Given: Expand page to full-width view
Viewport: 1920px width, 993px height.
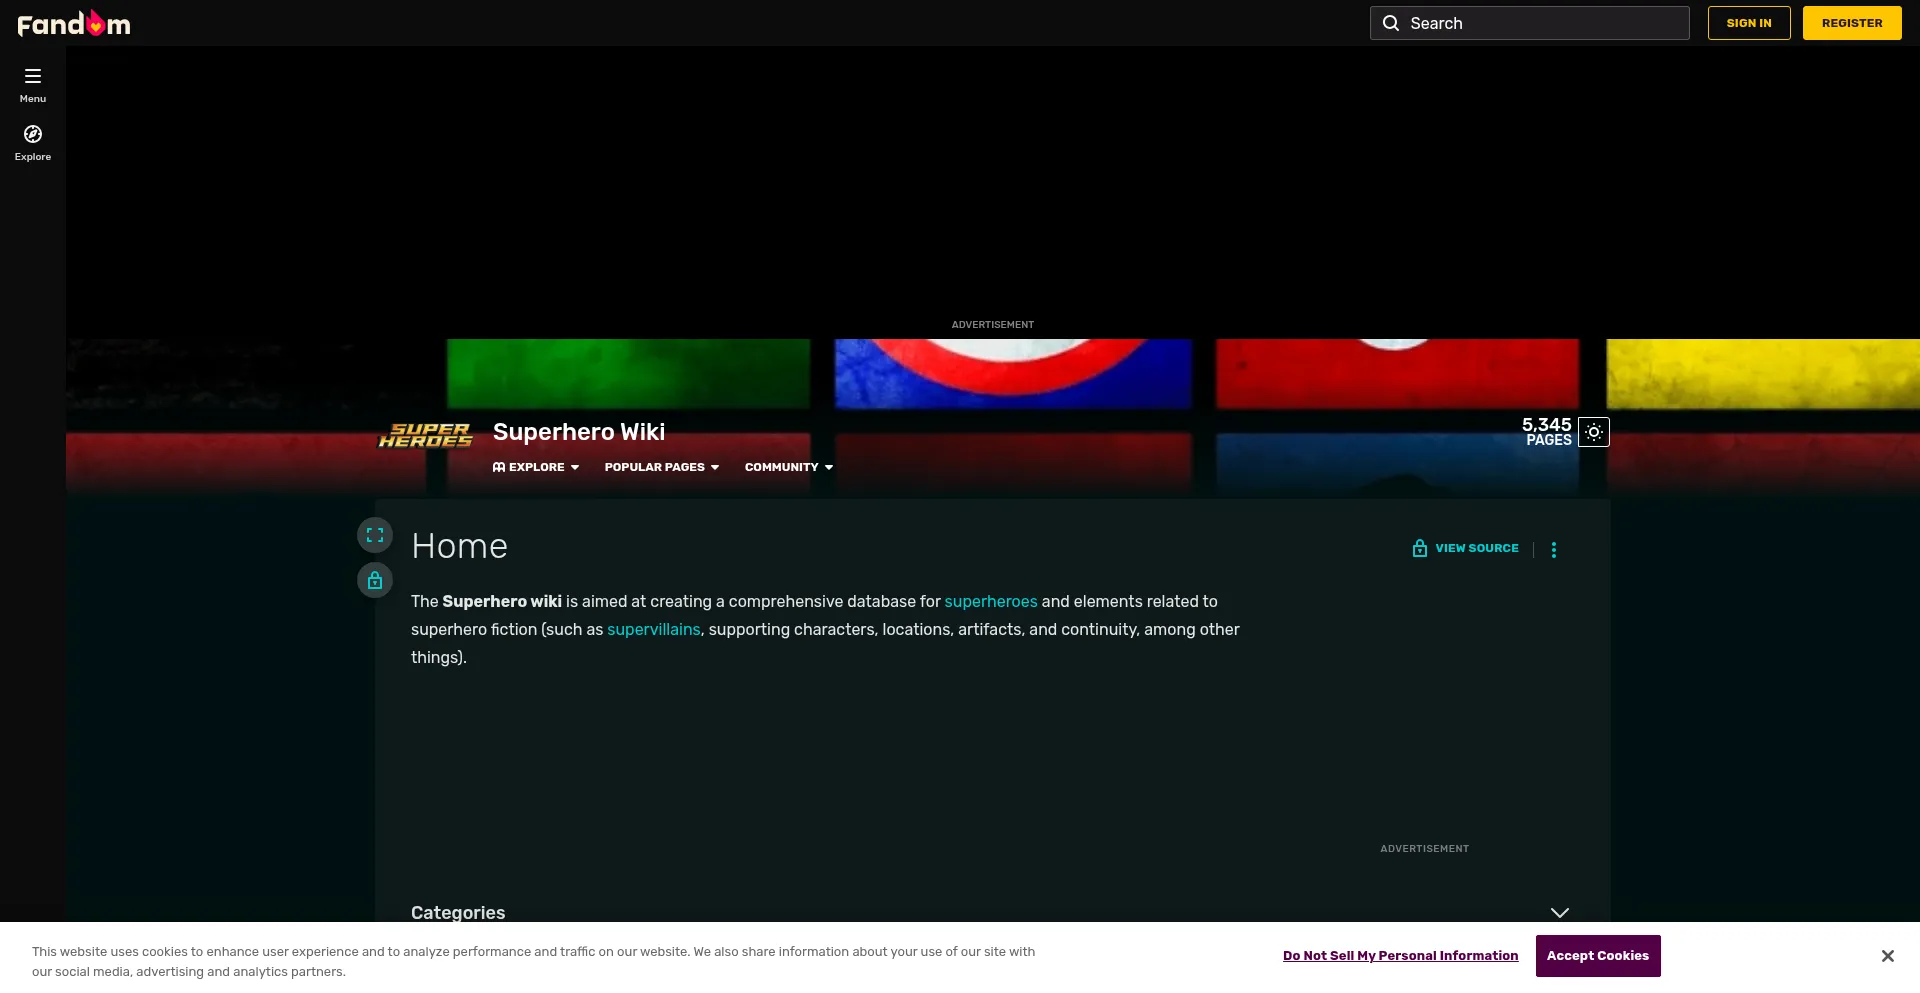Looking at the screenshot, I should click(375, 535).
